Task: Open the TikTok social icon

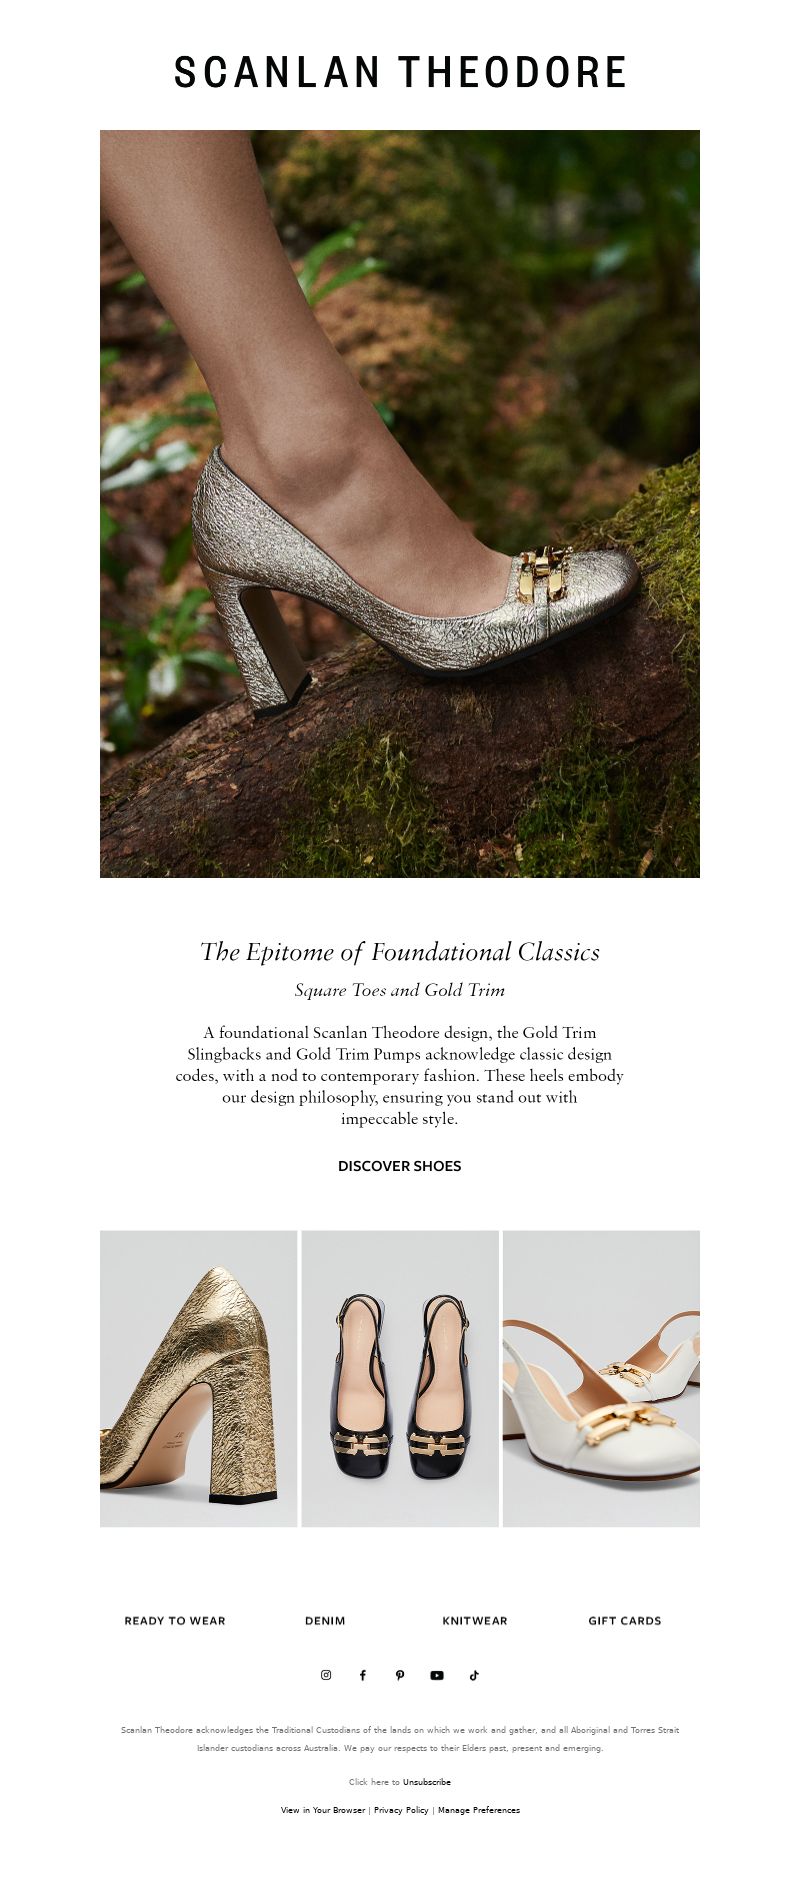Action: click(474, 1675)
